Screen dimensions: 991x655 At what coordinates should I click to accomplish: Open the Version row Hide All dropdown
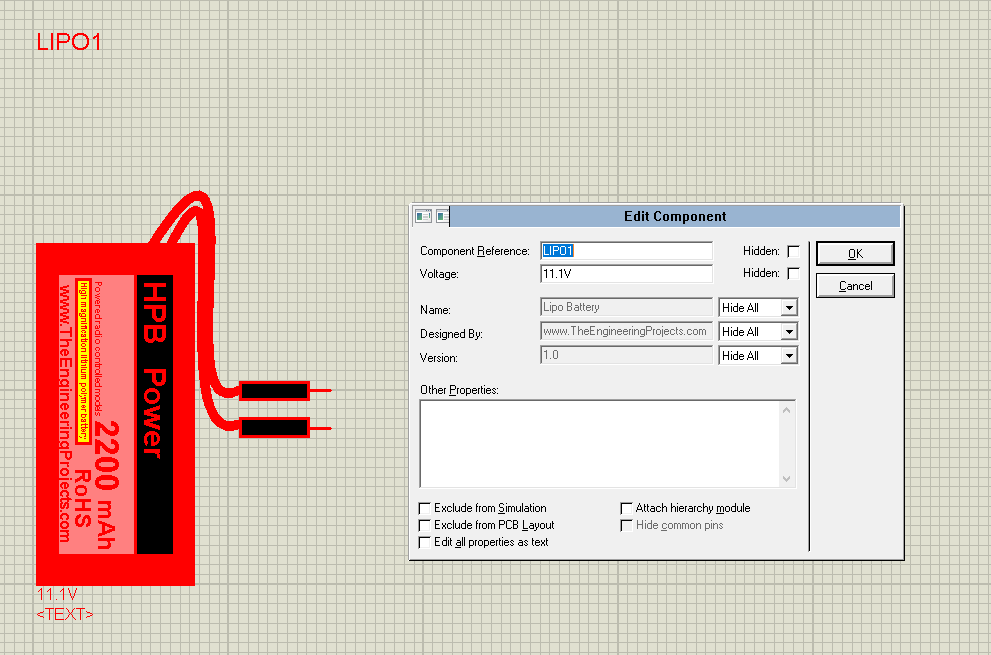[758, 355]
